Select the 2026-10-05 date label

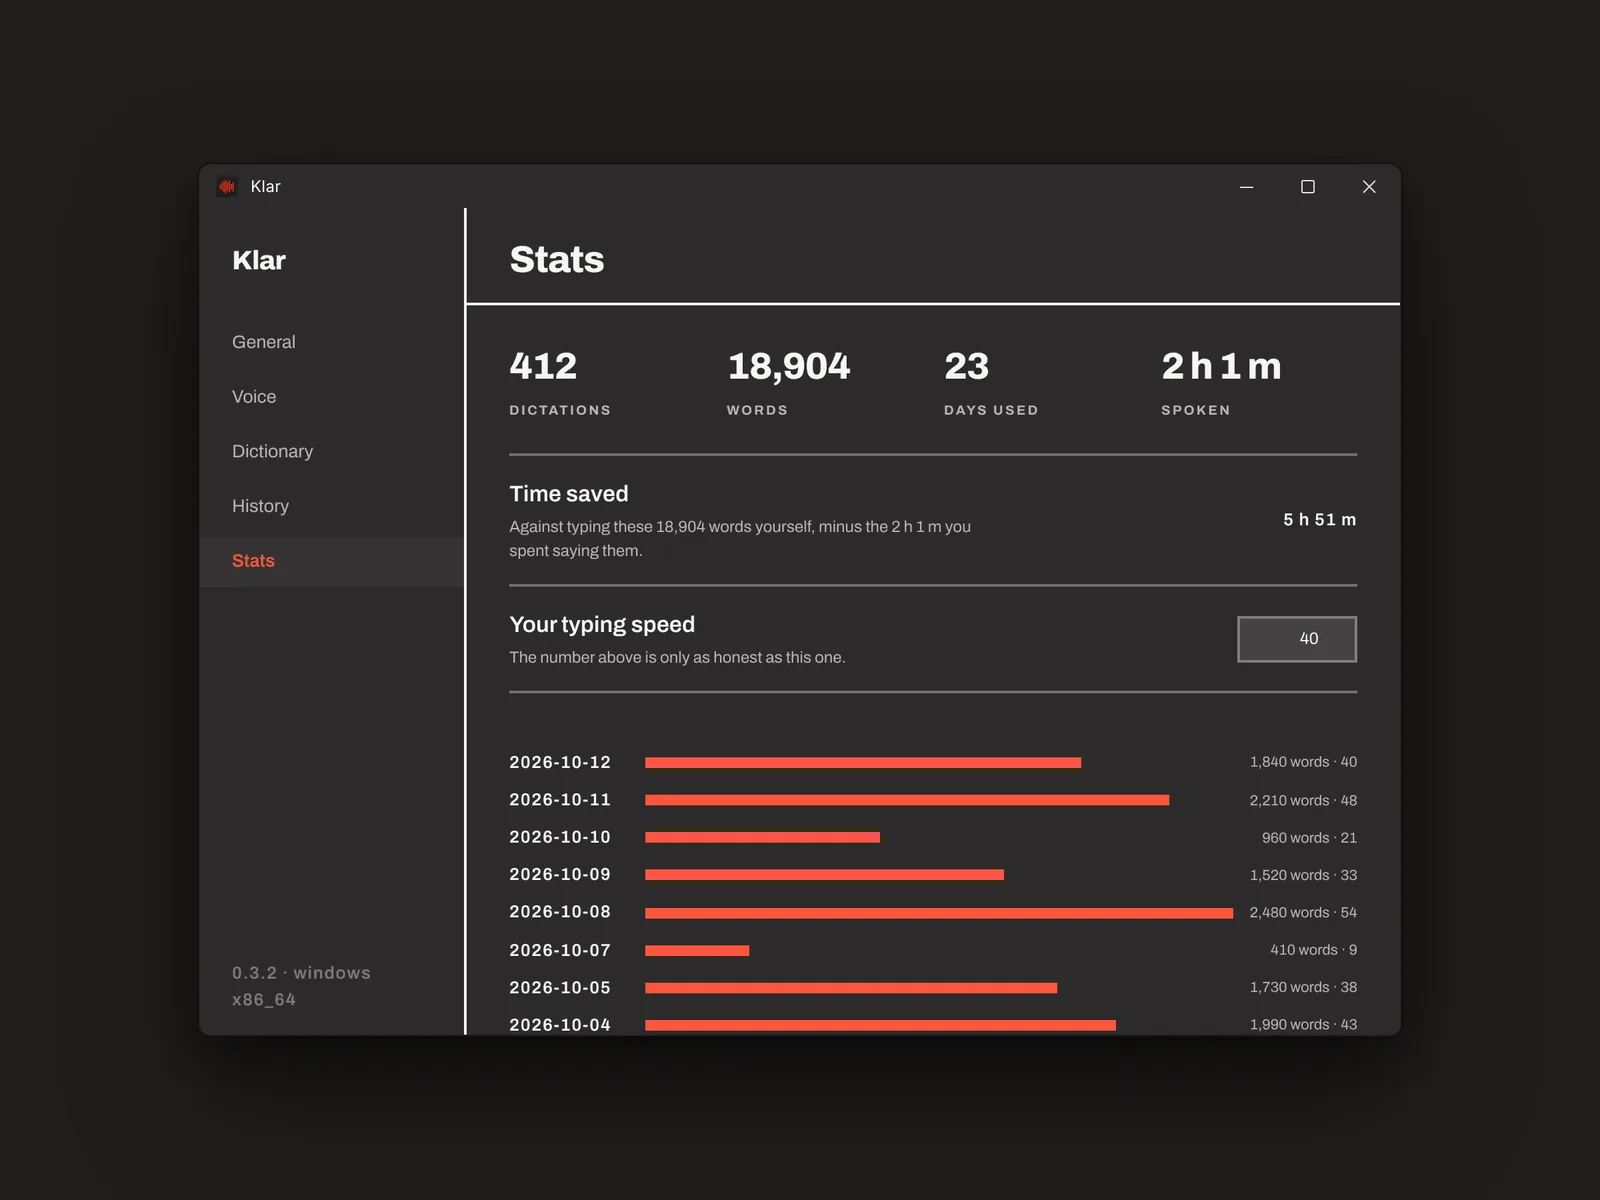coord(560,988)
